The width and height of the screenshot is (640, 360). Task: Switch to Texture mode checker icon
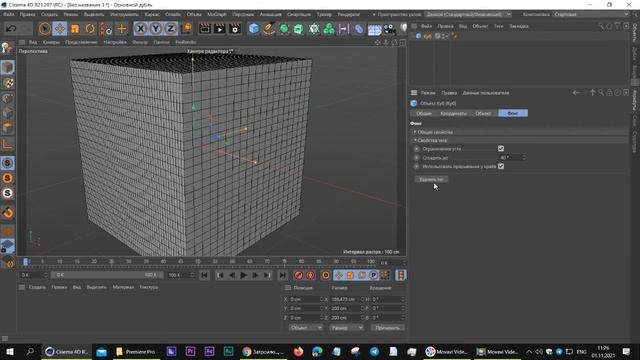(x=7, y=83)
